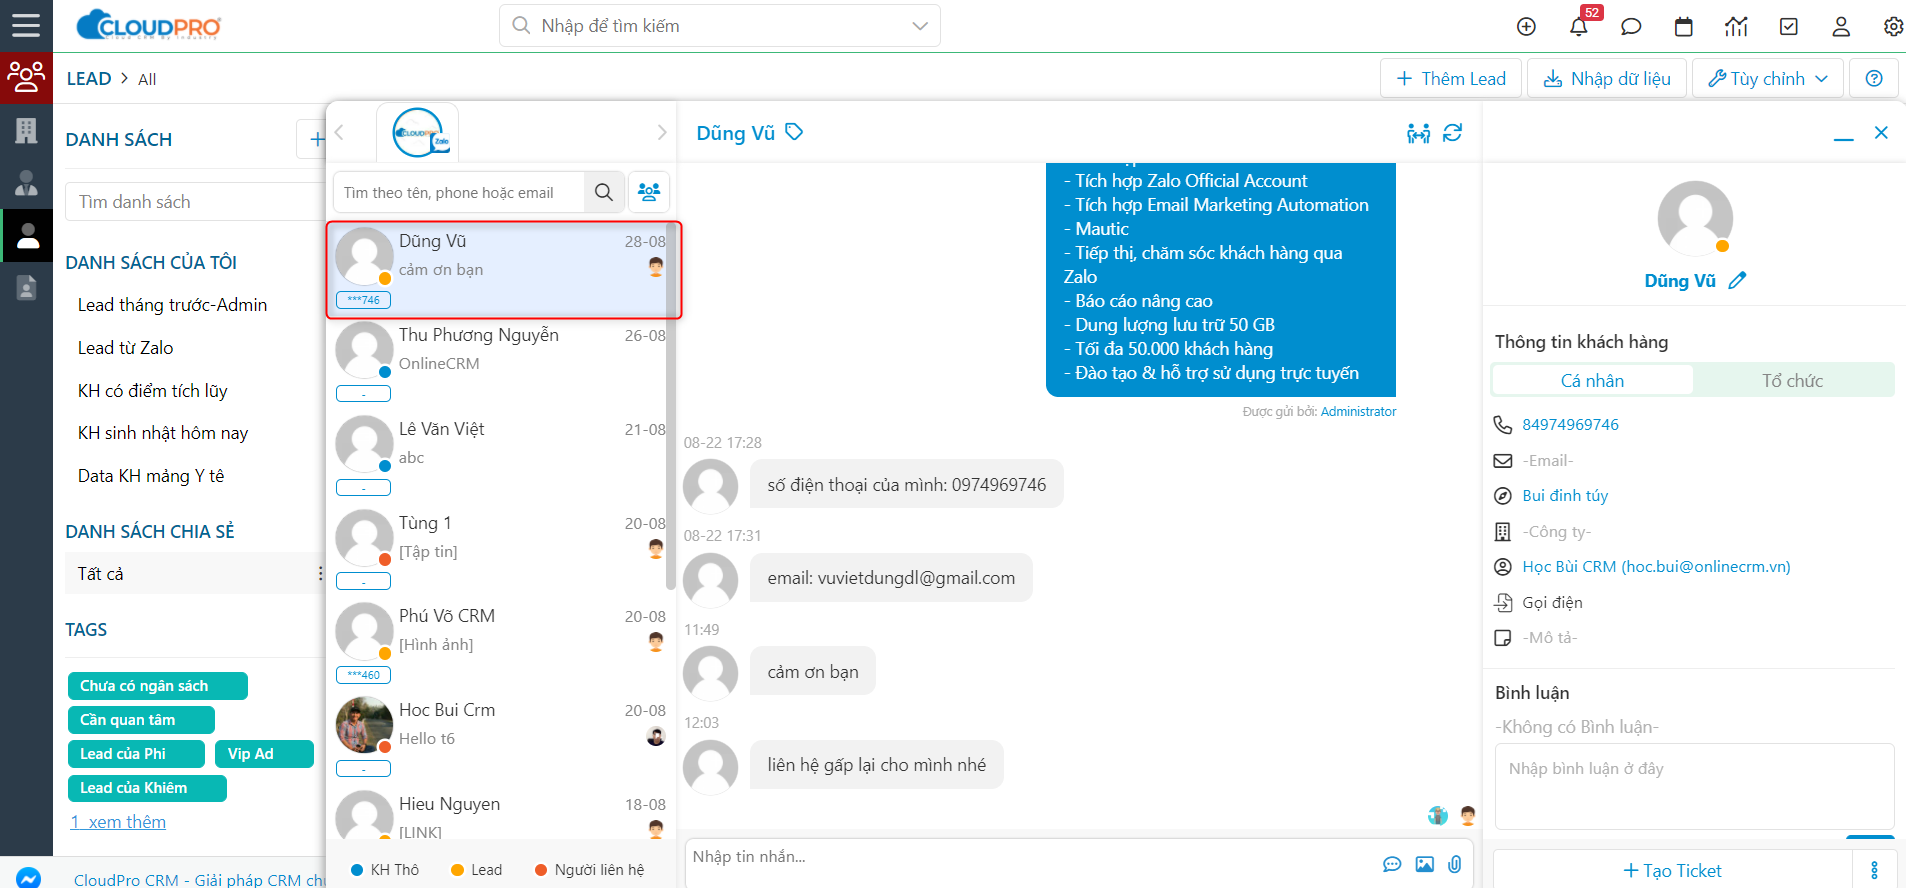The width and height of the screenshot is (1906, 888).
Task: Click the contacts group filter icon
Action: point(649,192)
